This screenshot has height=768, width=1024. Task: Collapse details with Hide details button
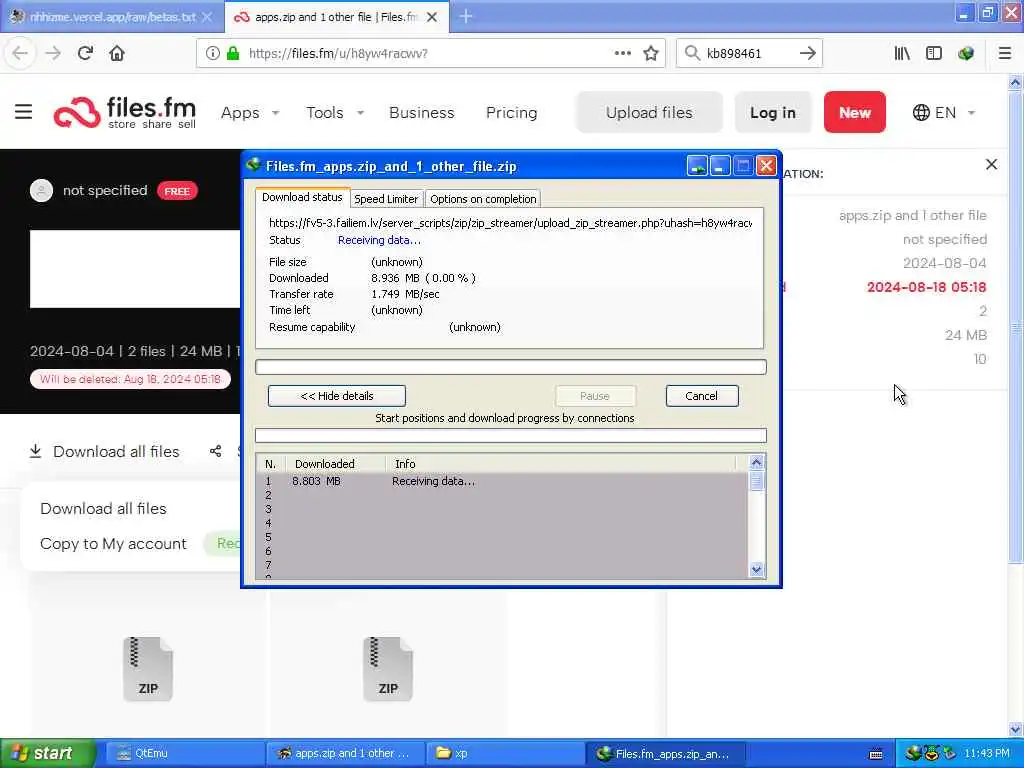[336, 396]
